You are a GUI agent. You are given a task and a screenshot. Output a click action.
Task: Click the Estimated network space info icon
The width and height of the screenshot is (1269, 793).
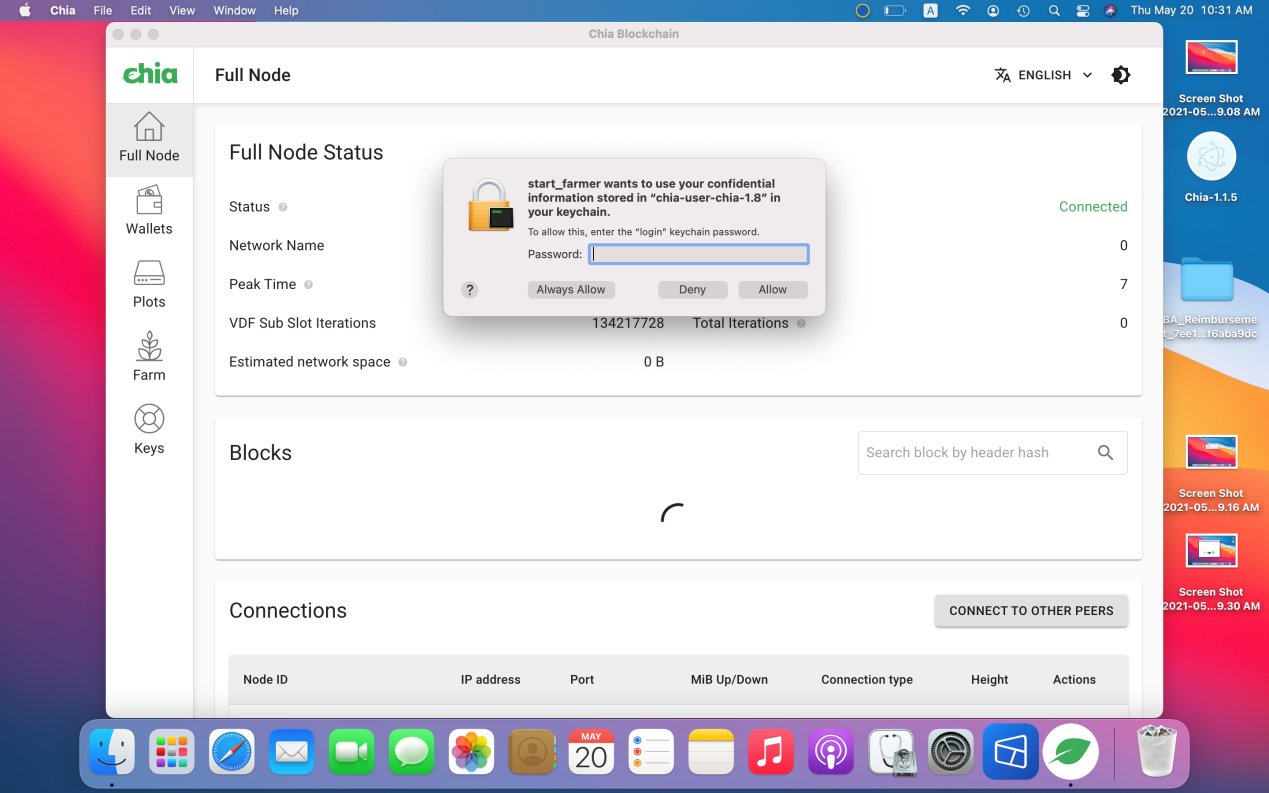[403, 362]
